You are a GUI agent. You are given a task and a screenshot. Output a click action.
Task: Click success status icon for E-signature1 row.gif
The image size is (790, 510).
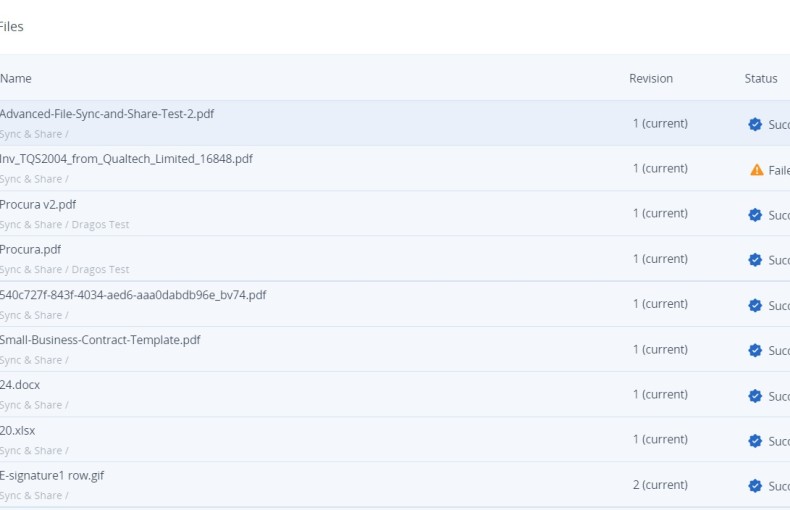point(755,486)
